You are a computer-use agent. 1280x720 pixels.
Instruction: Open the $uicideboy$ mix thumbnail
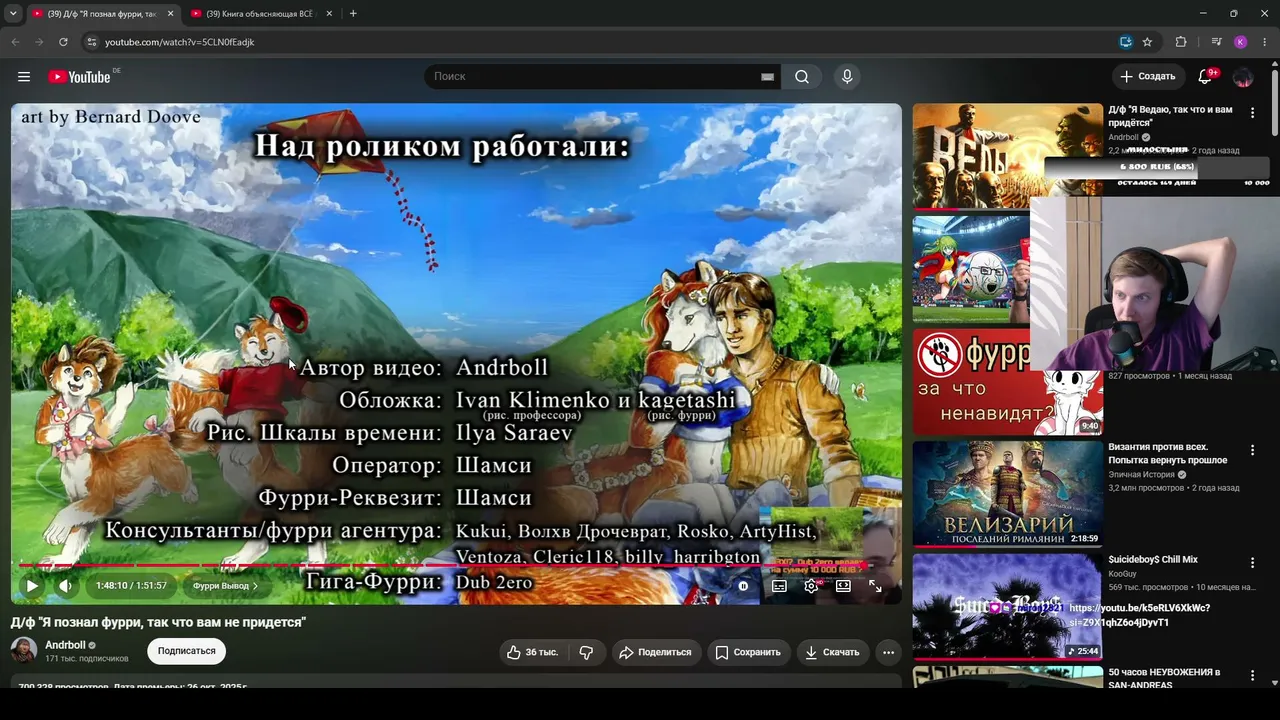pyautogui.click(x=1007, y=607)
